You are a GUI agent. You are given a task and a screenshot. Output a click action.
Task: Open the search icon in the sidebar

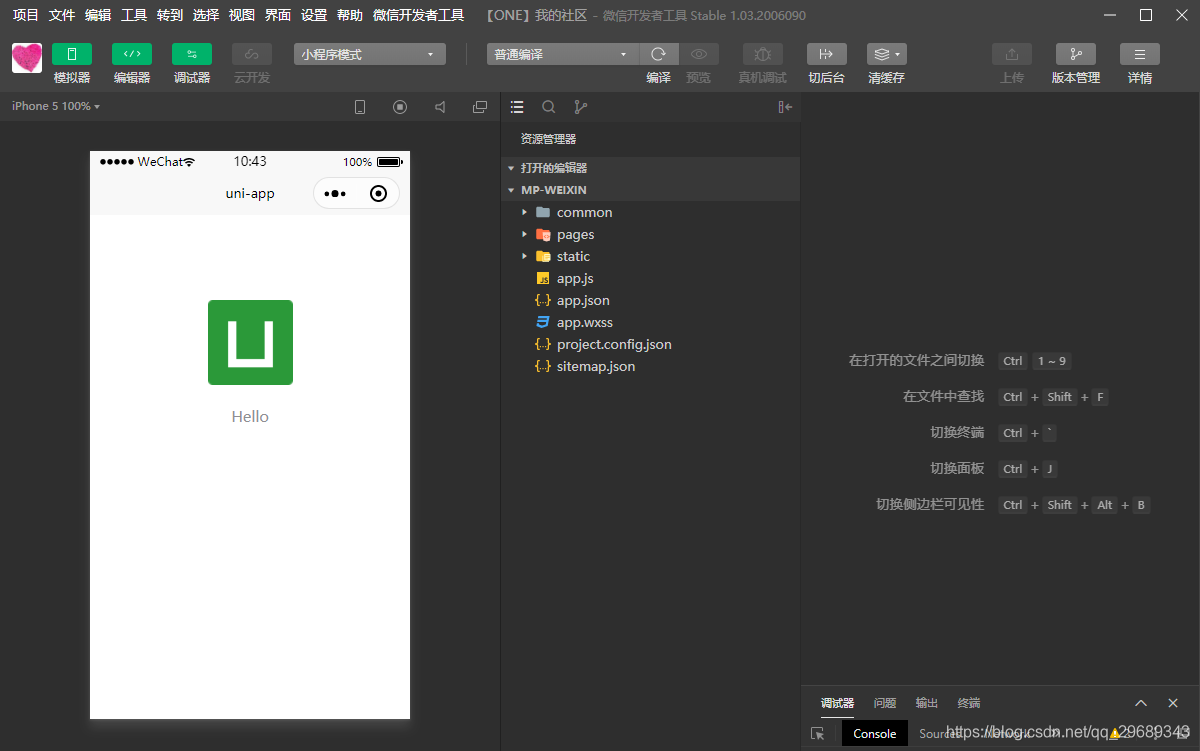(549, 107)
